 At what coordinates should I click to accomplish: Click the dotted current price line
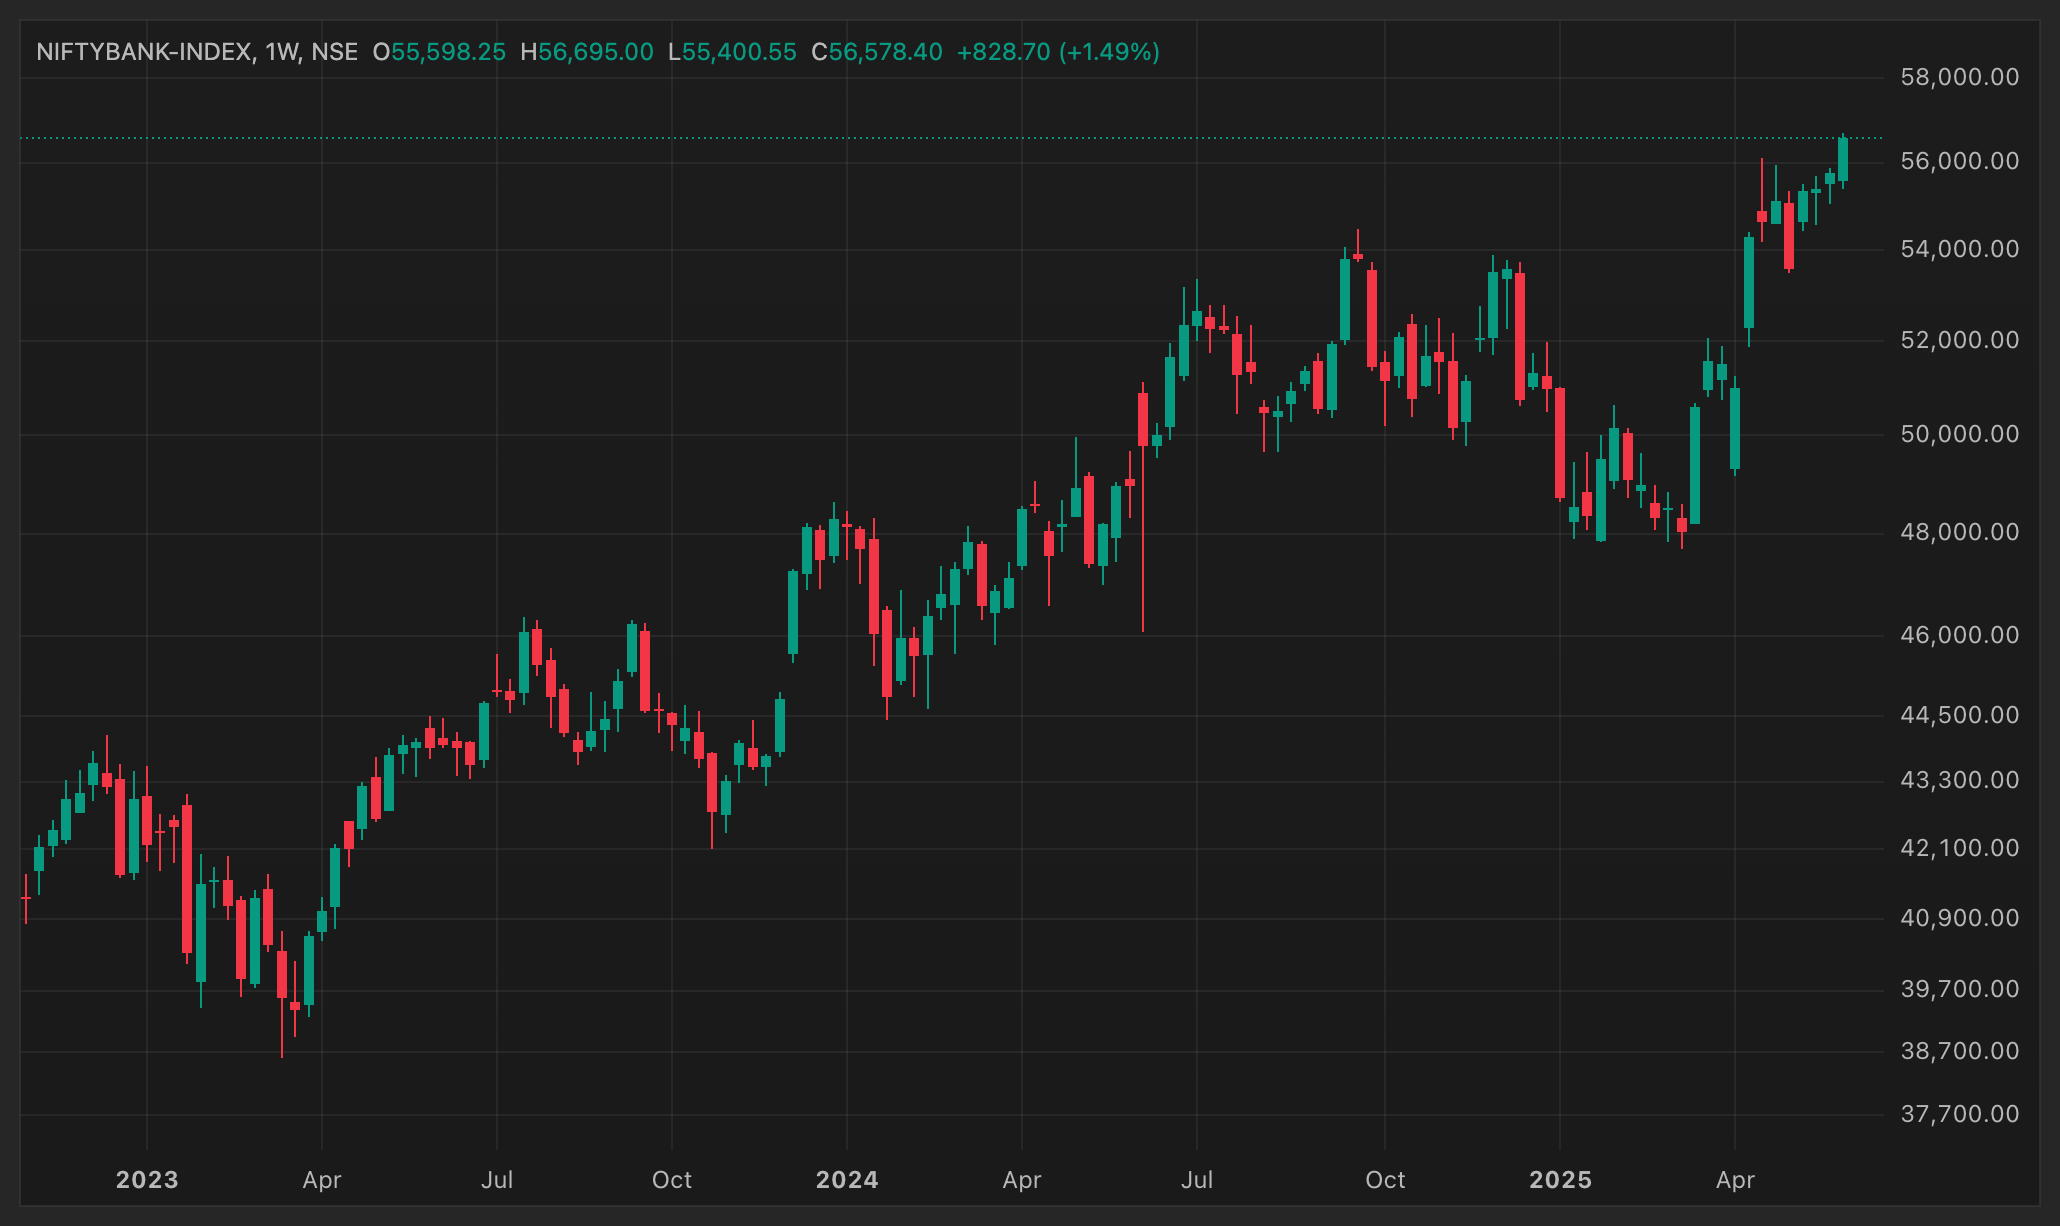tap(950, 138)
